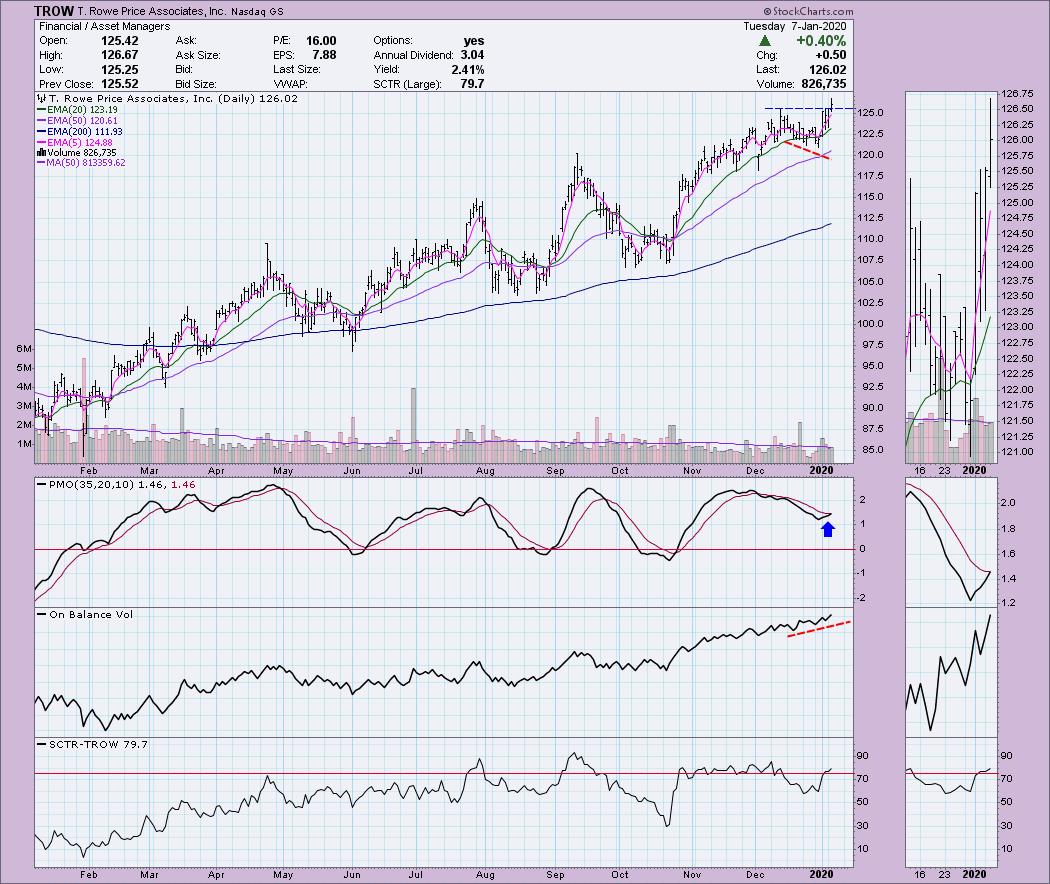Screen dimensions: 1050x884
Task: Click the 90 level on SCTR axis
Action: pos(862,755)
